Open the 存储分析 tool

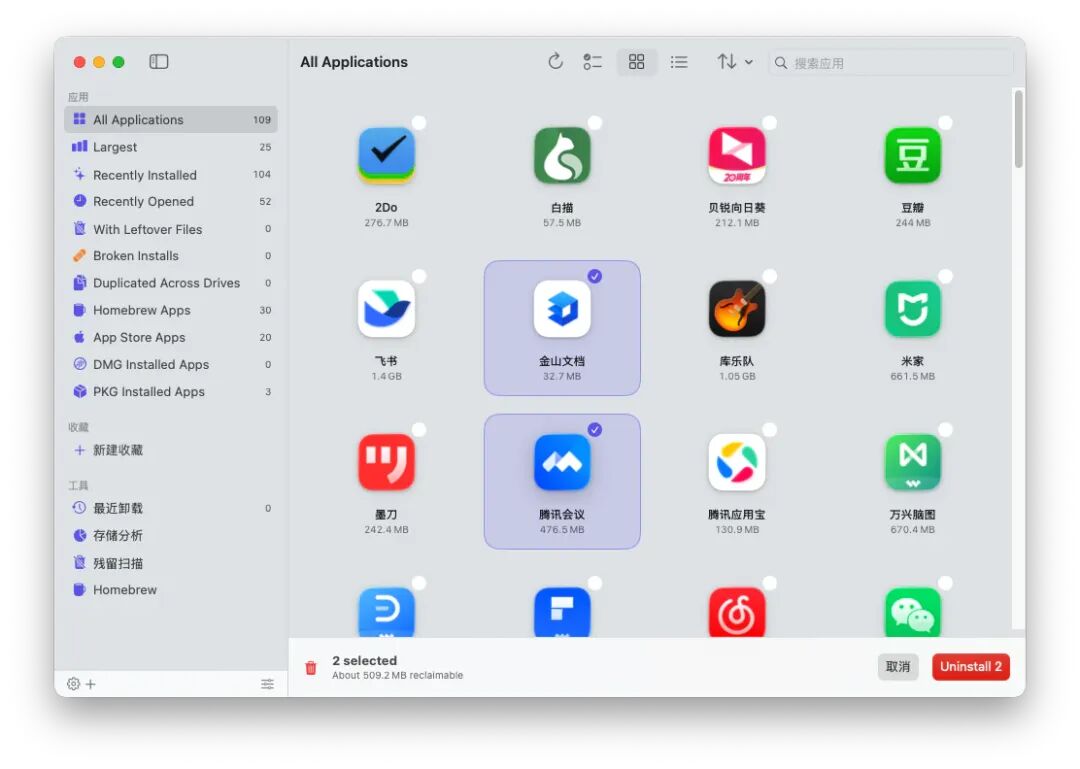(x=171, y=535)
